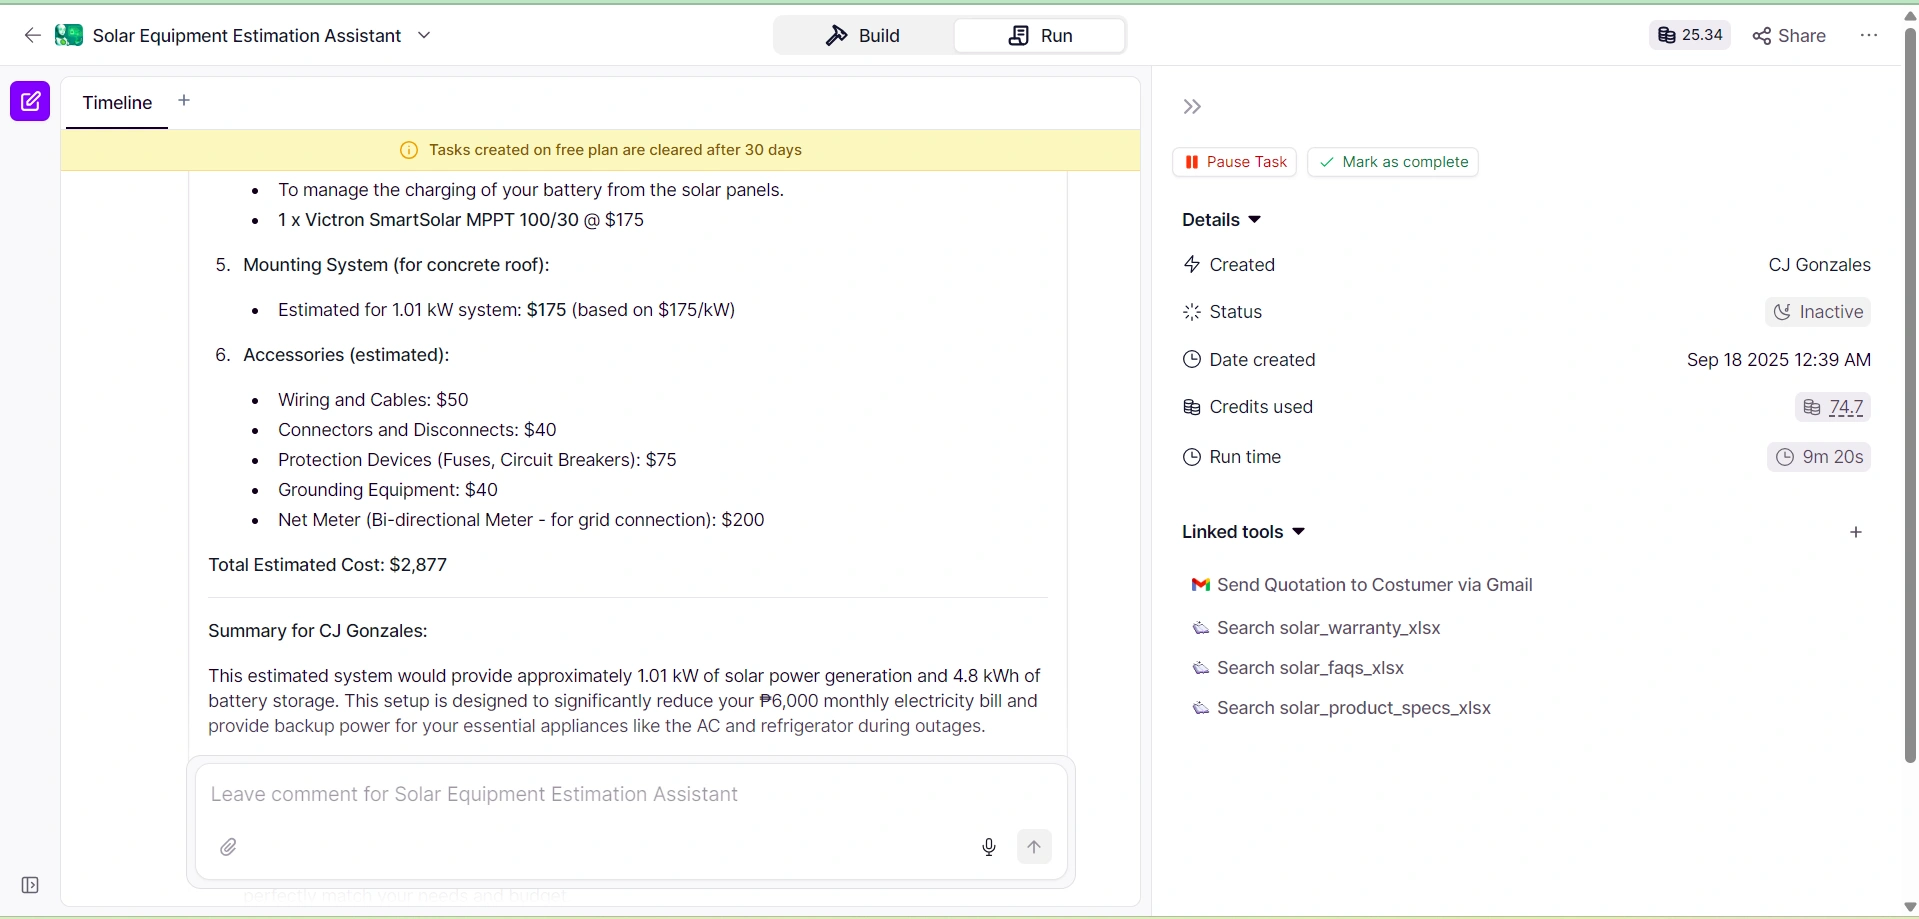Click the microphone voice input icon
The image size is (1919, 919).
click(x=988, y=847)
